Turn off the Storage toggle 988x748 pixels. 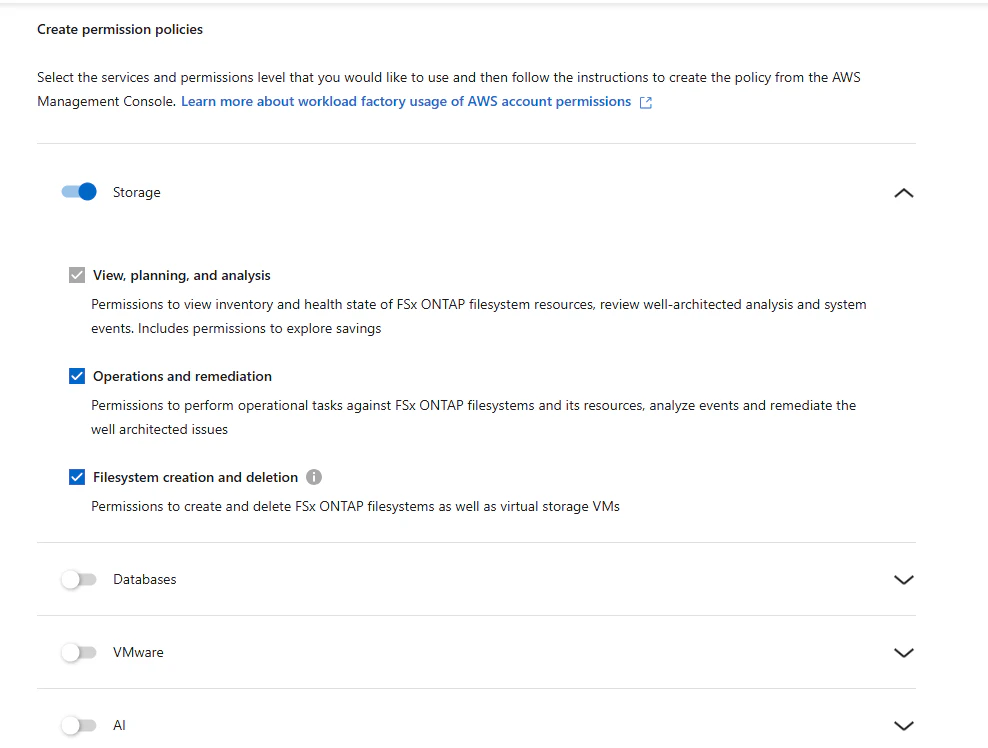pos(79,192)
